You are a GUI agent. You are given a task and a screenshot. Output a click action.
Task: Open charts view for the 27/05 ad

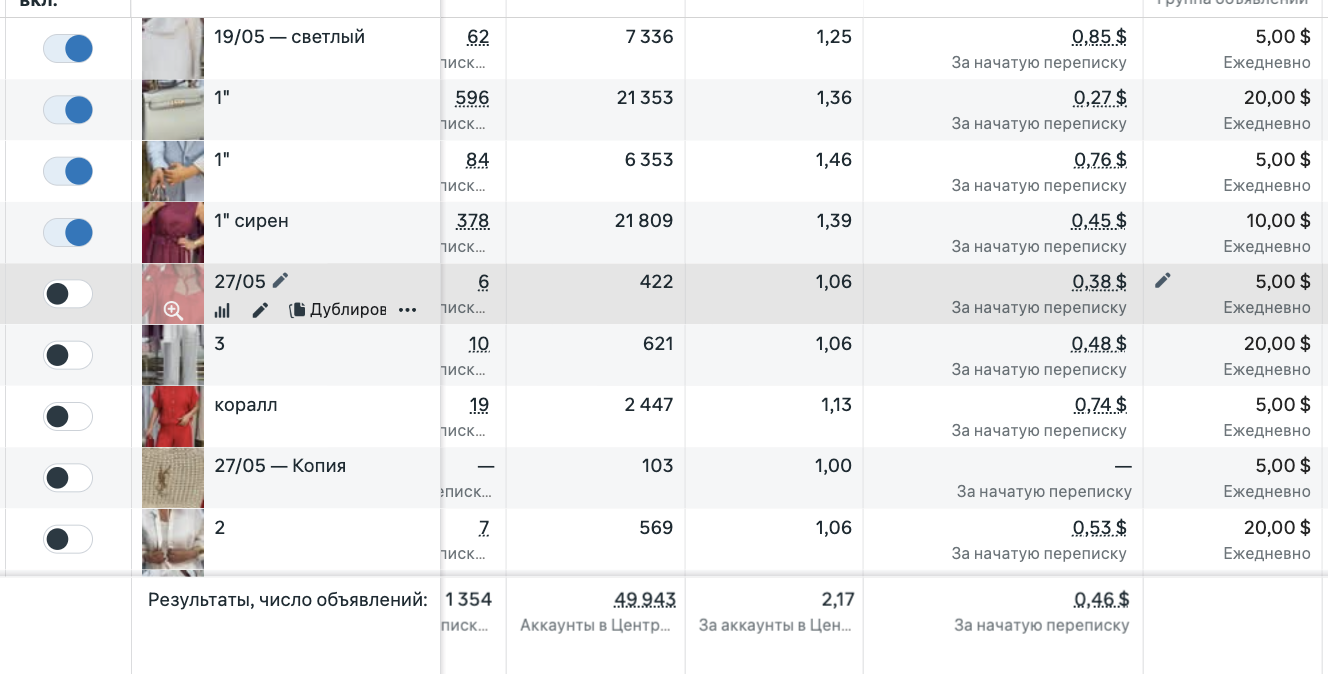(x=223, y=310)
